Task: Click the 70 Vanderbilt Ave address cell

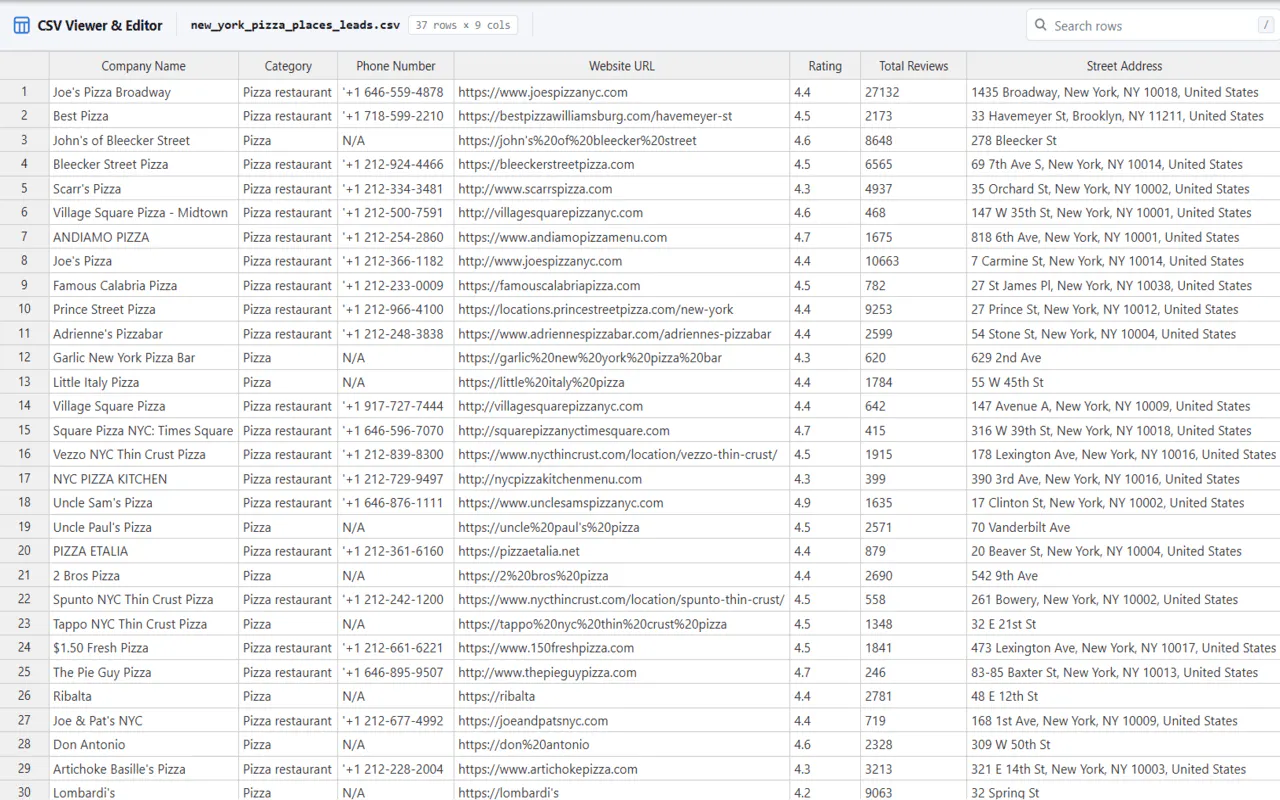Action: pyautogui.click(x=1124, y=527)
